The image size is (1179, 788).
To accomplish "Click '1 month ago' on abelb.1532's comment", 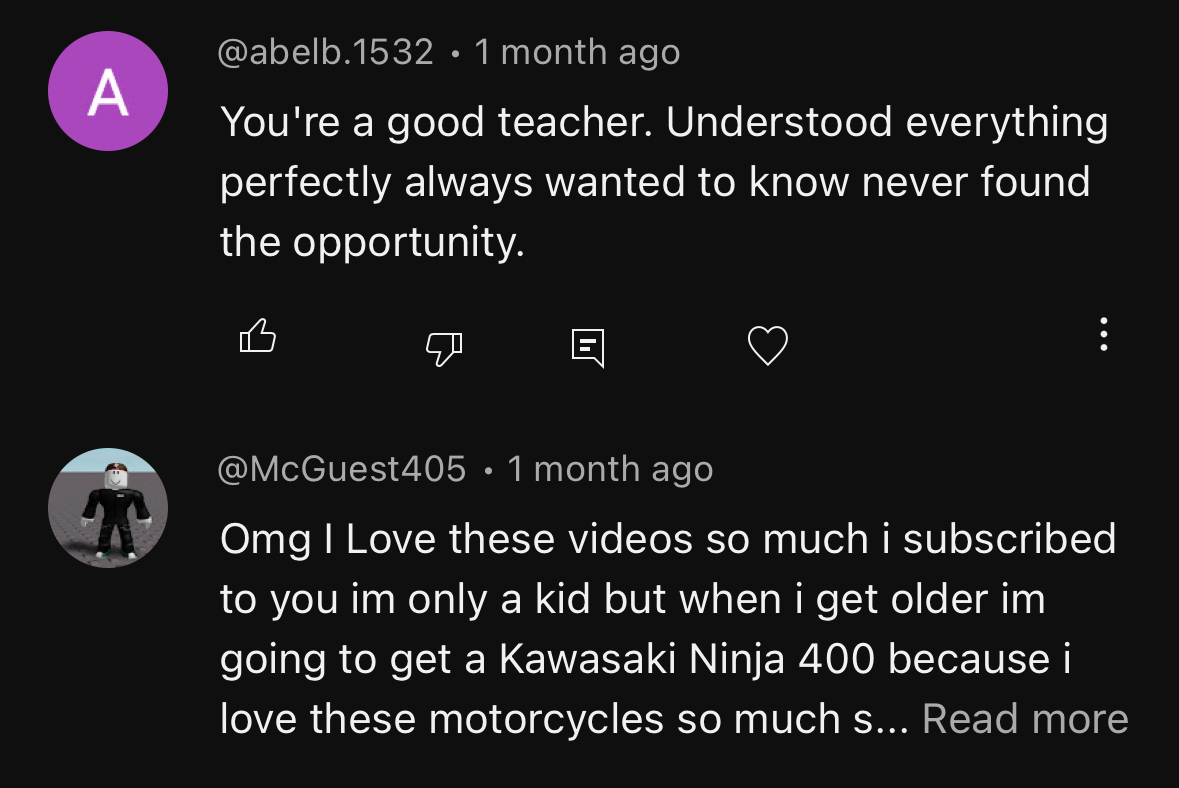I will tap(577, 52).
